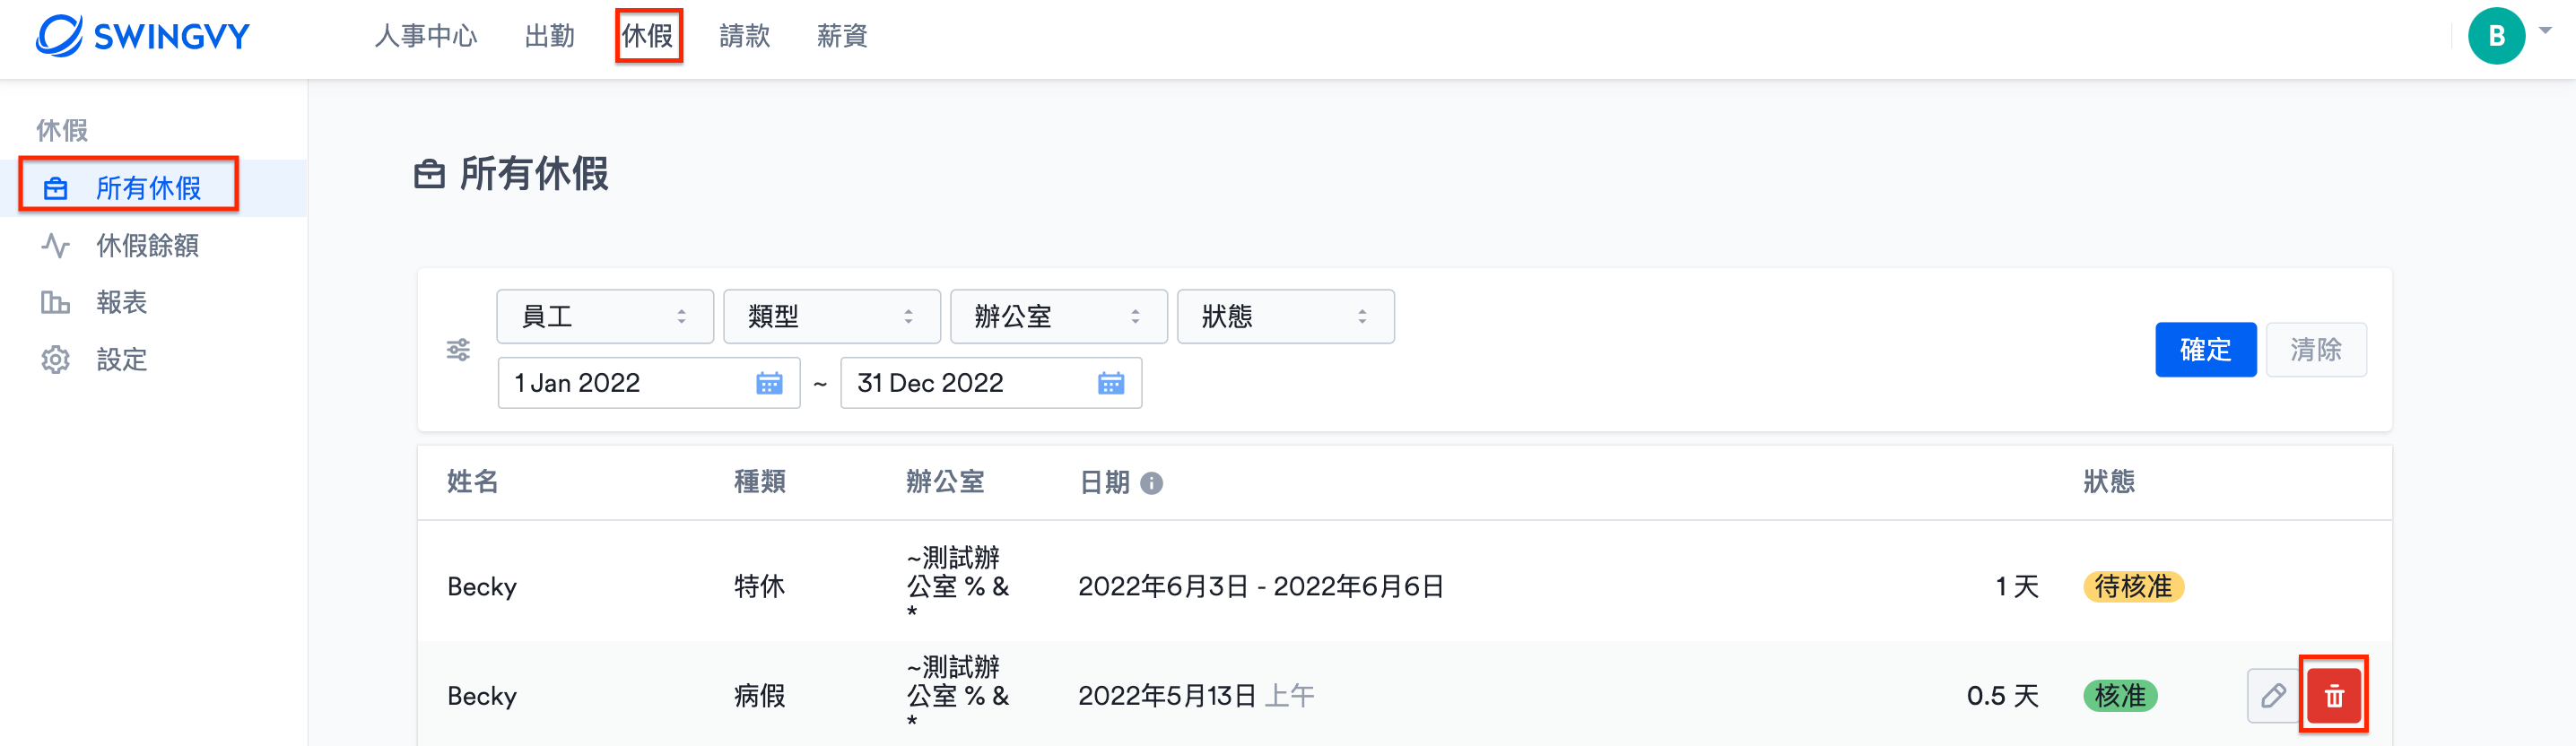2576x746 pixels.
Task: Open the end date calendar icon
Action: (1111, 383)
